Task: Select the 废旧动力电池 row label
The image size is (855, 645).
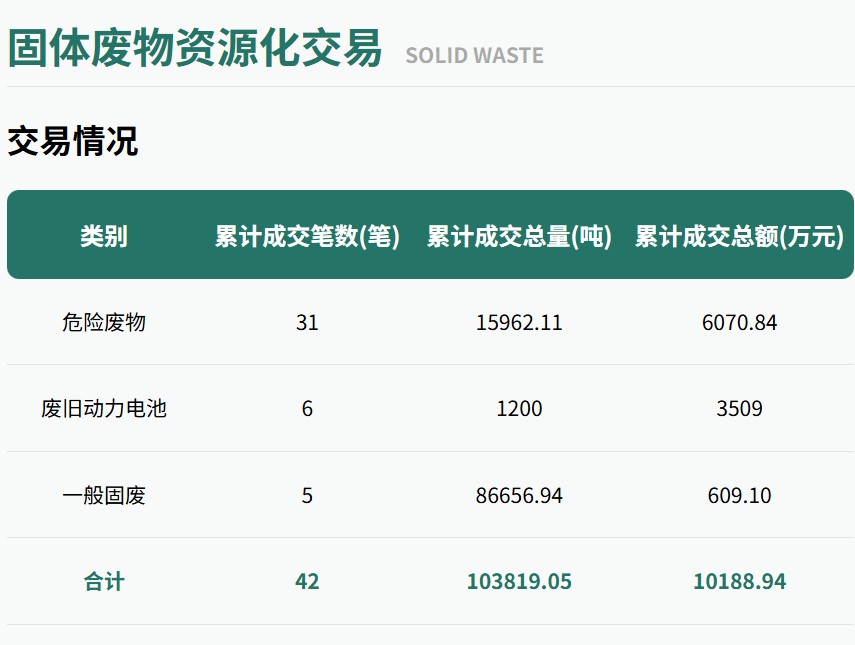Action: point(104,408)
